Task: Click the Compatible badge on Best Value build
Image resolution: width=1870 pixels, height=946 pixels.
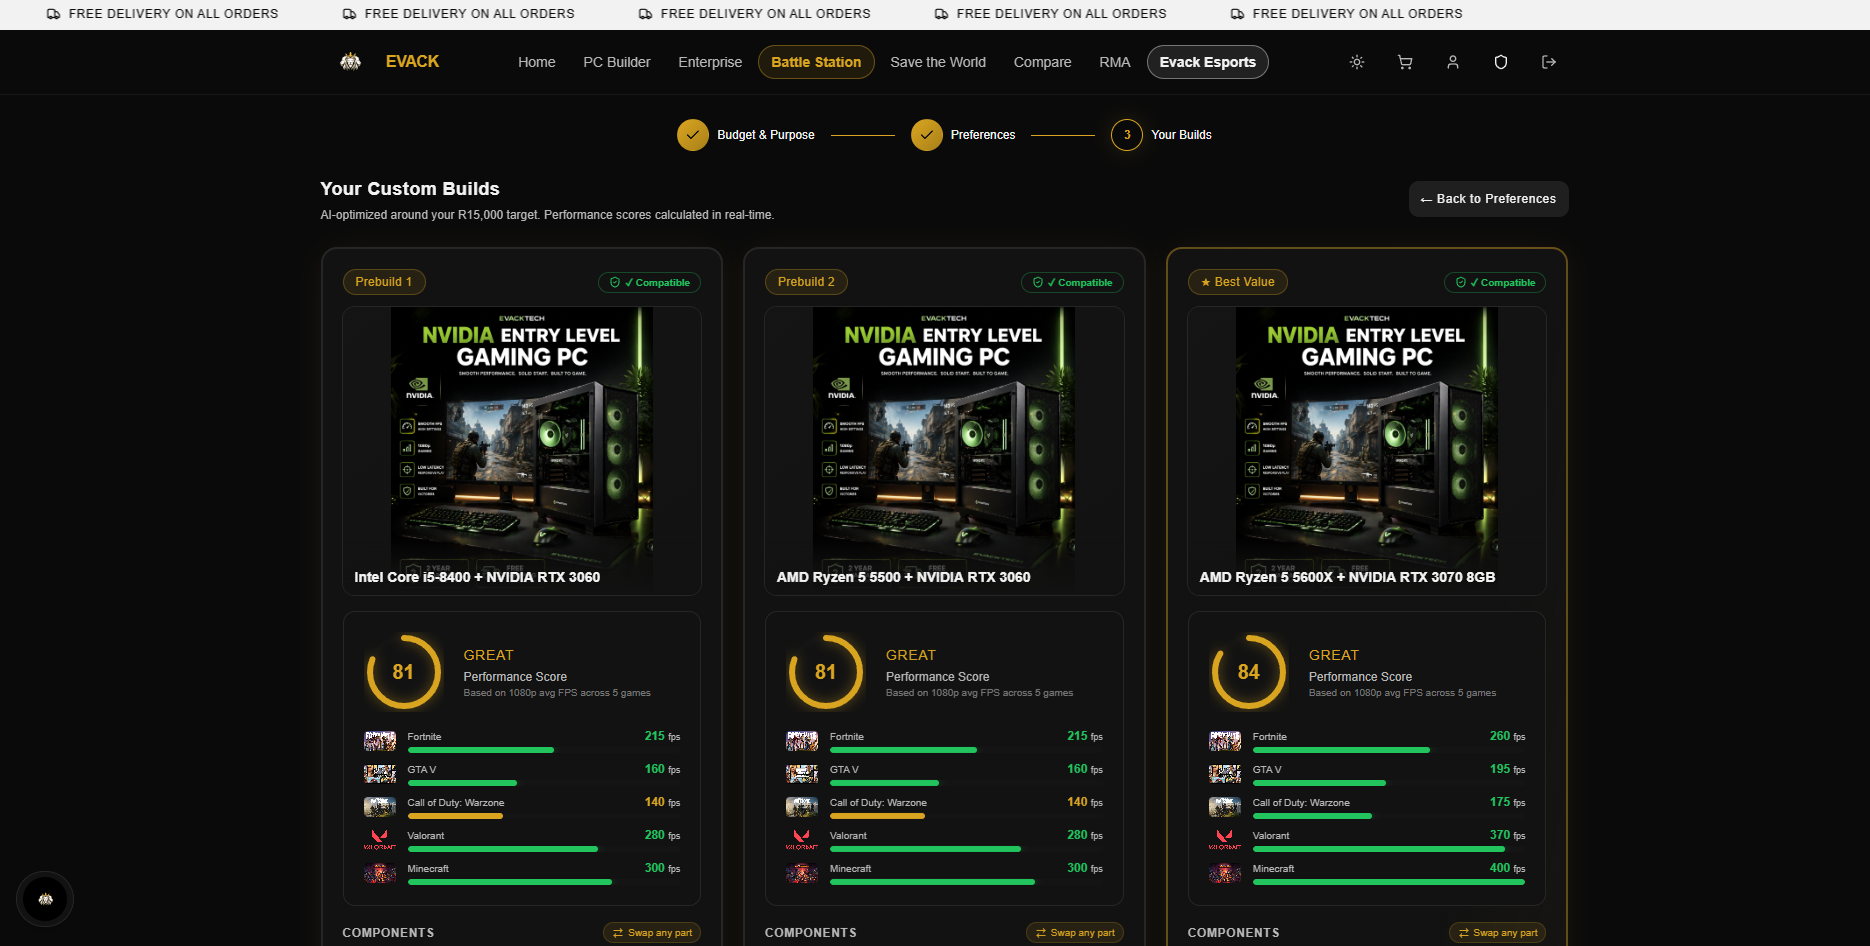Action: click(1495, 283)
